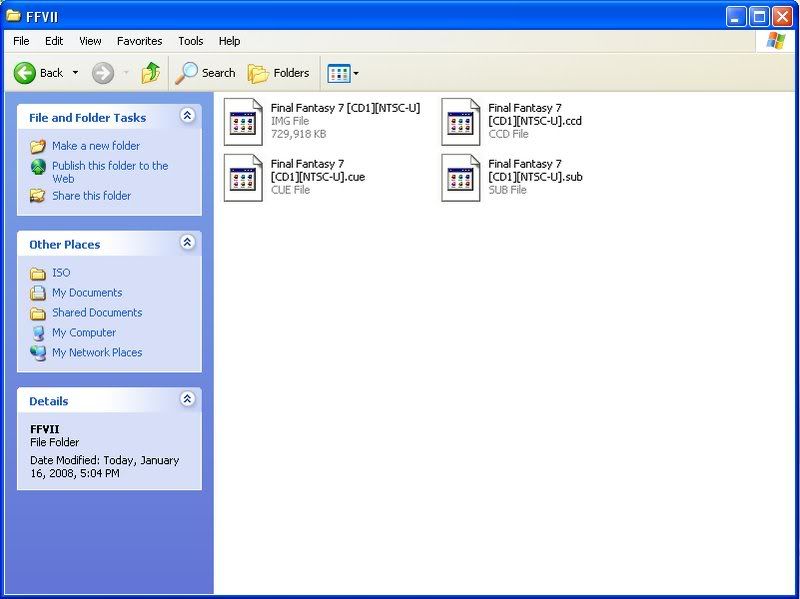This screenshot has width=800, height=599.
Task: Click Publish this folder to the Web
Action: pyautogui.click(x=110, y=172)
